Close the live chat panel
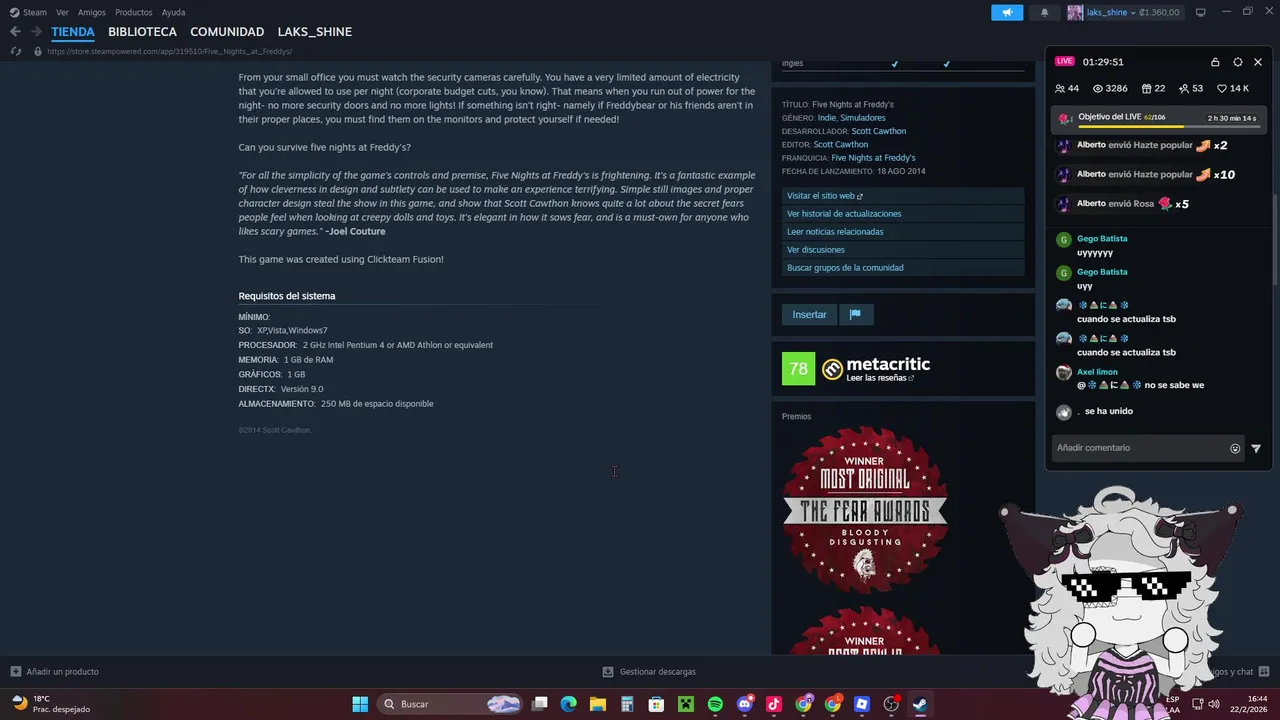Screen dimensions: 1280x720 click(1258, 62)
